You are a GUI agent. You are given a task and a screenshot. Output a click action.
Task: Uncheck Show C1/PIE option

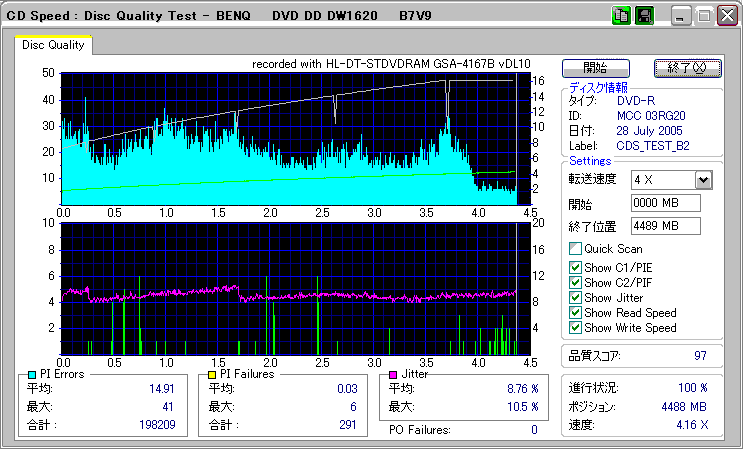(575, 266)
